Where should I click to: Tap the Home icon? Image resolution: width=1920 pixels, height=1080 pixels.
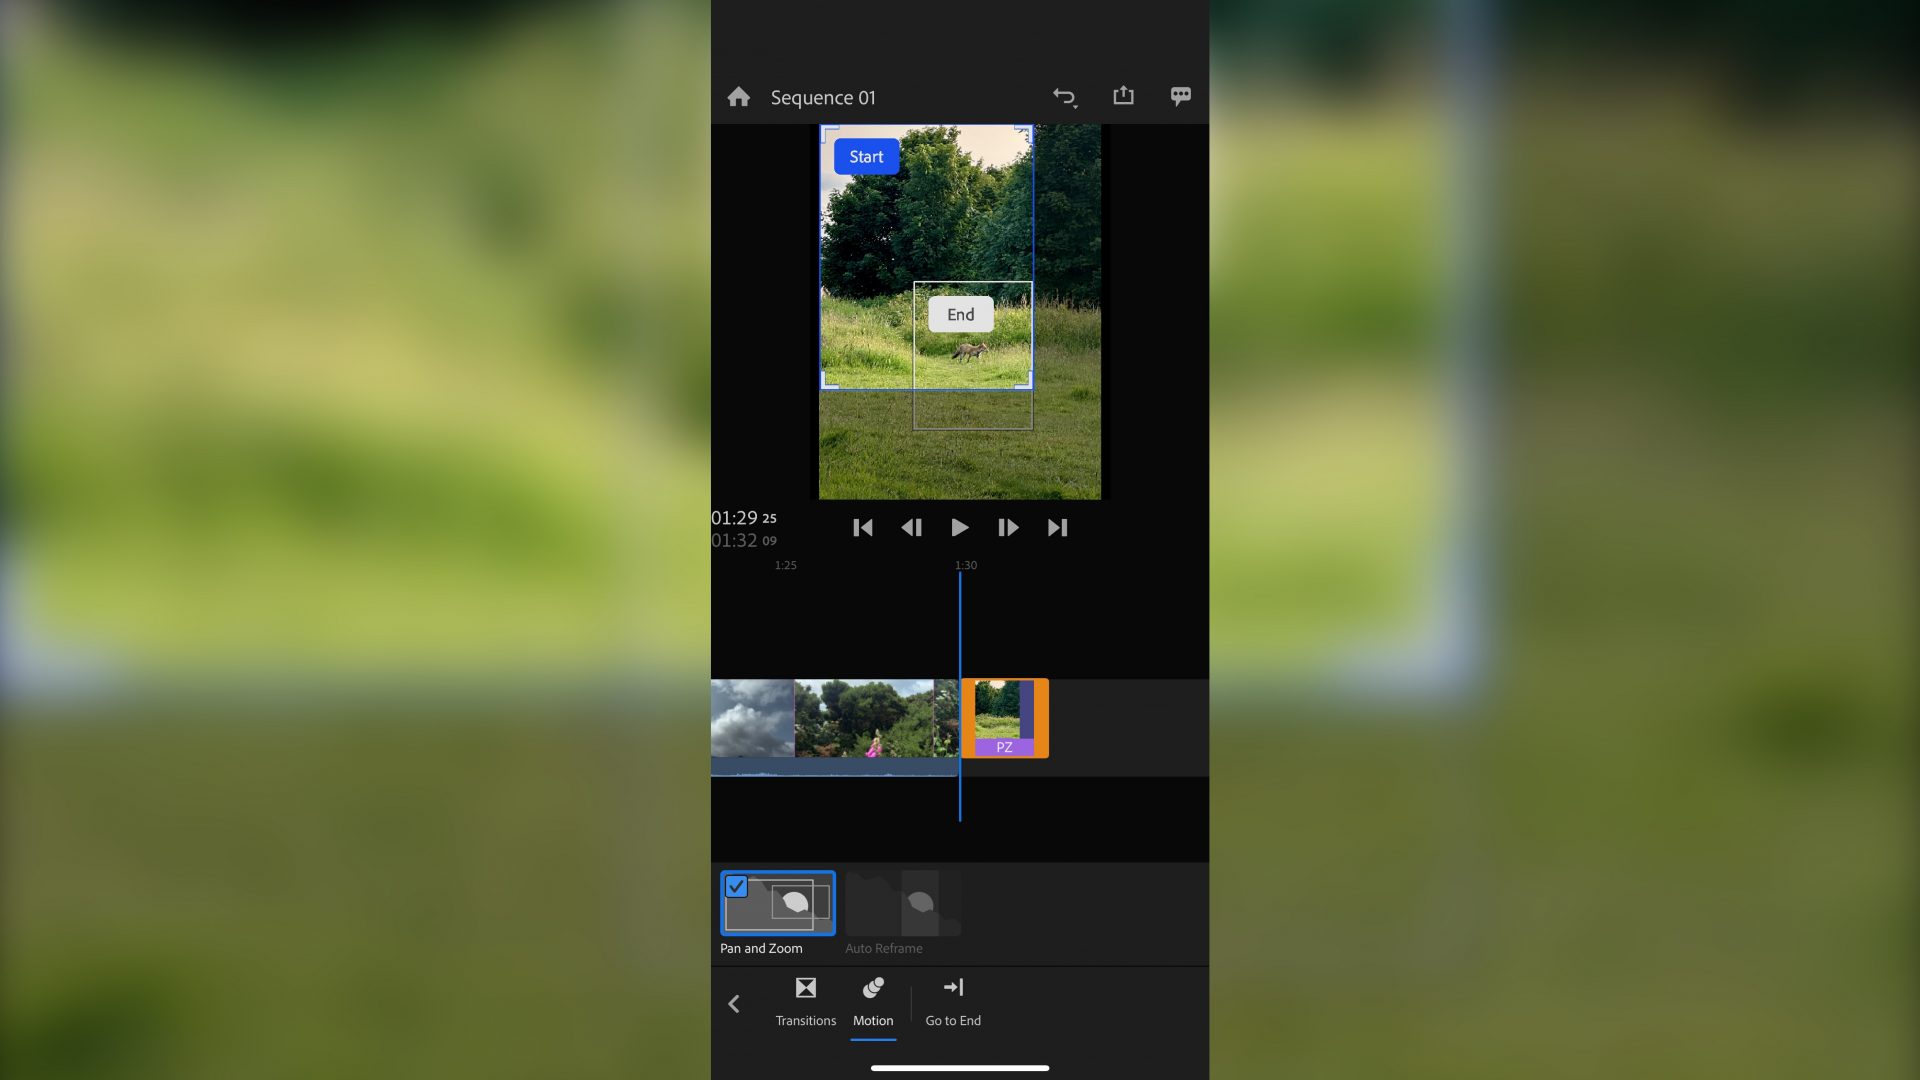[738, 97]
